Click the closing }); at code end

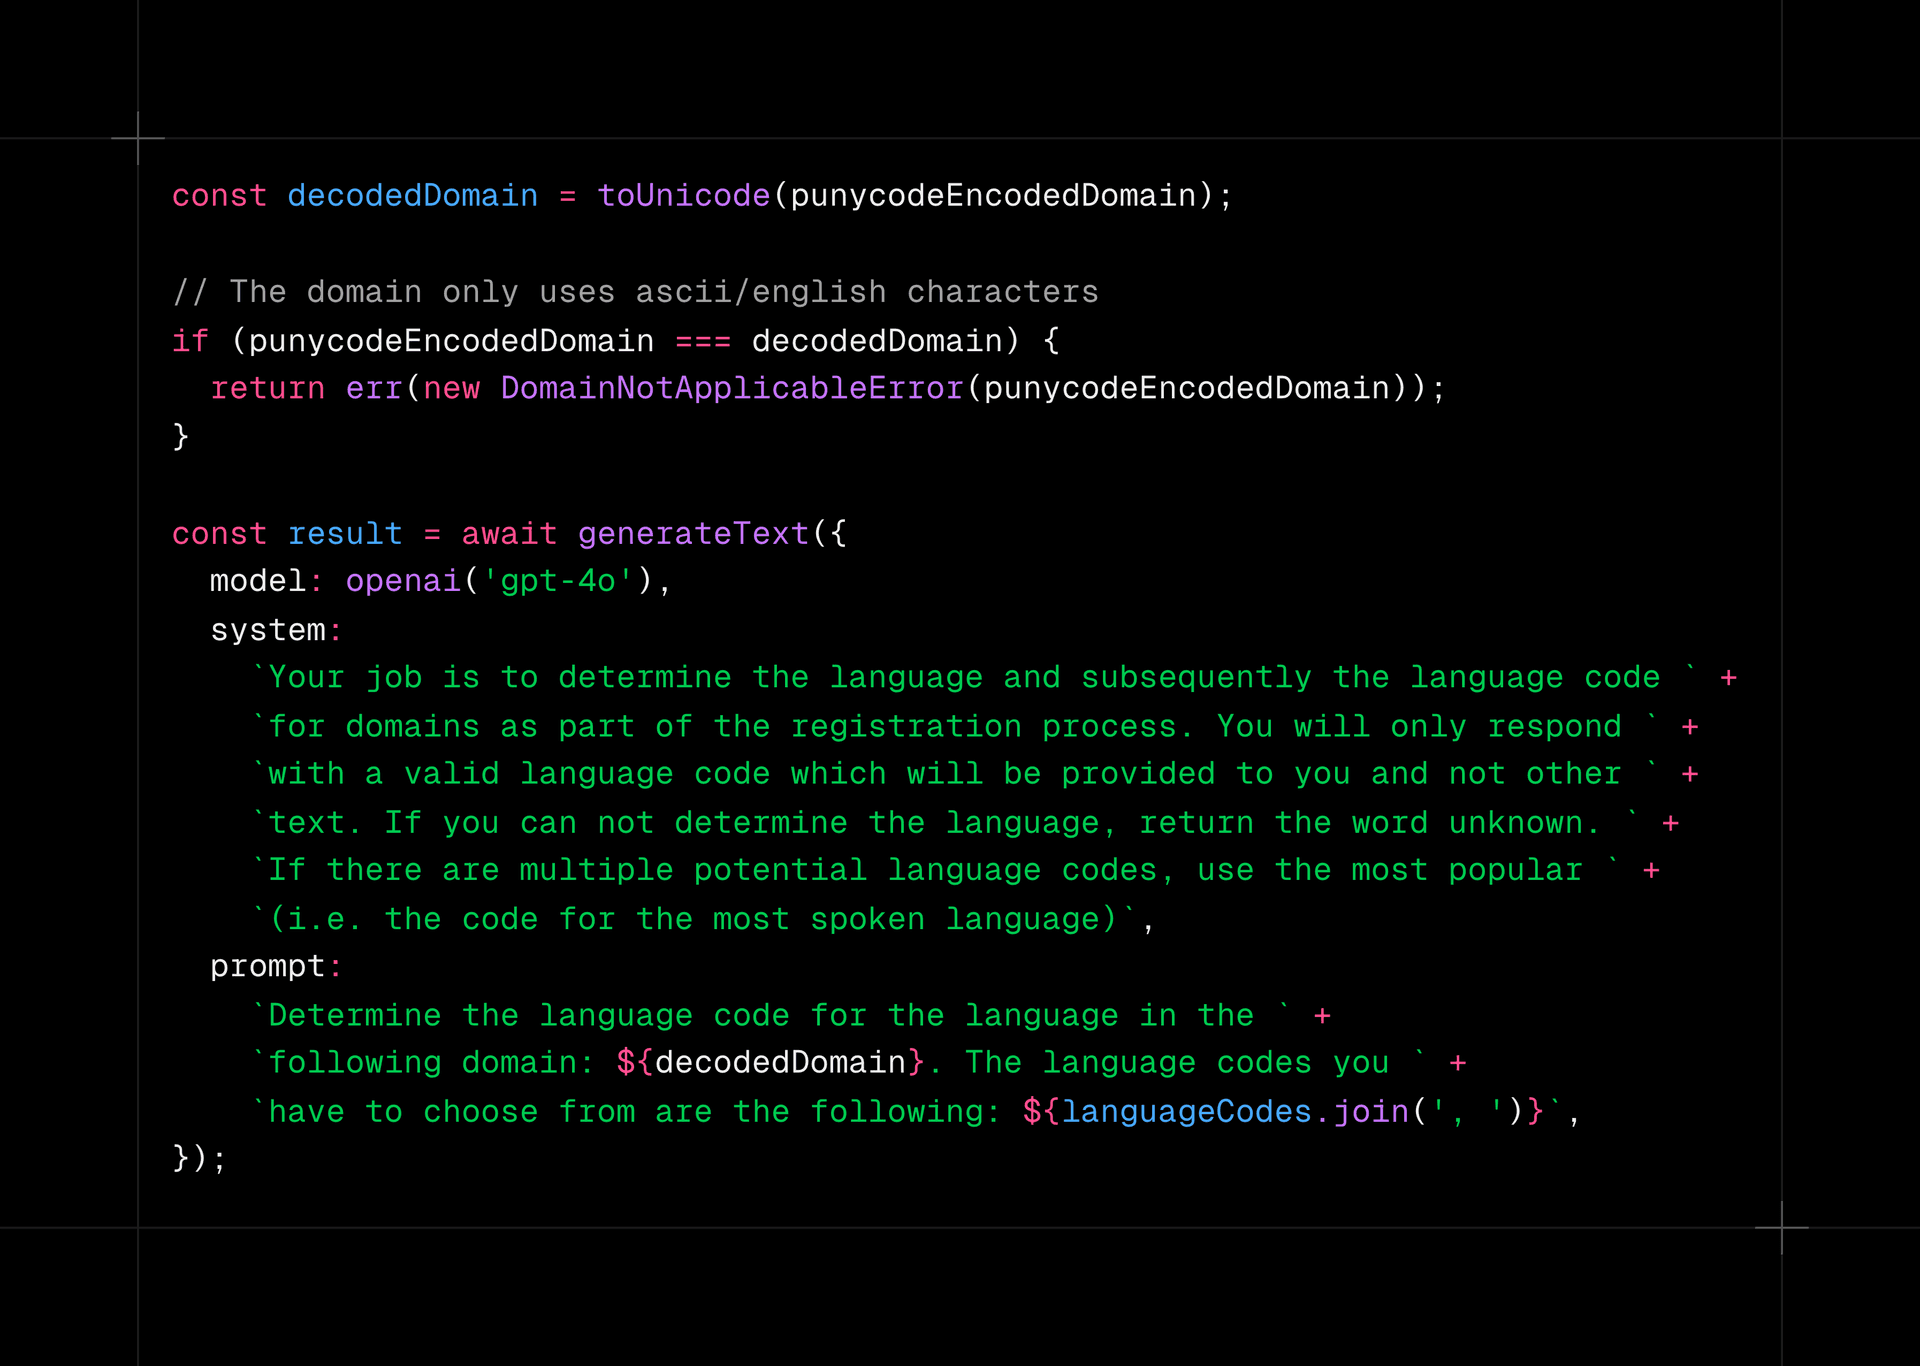pyautogui.click(x=199, y=1158)
